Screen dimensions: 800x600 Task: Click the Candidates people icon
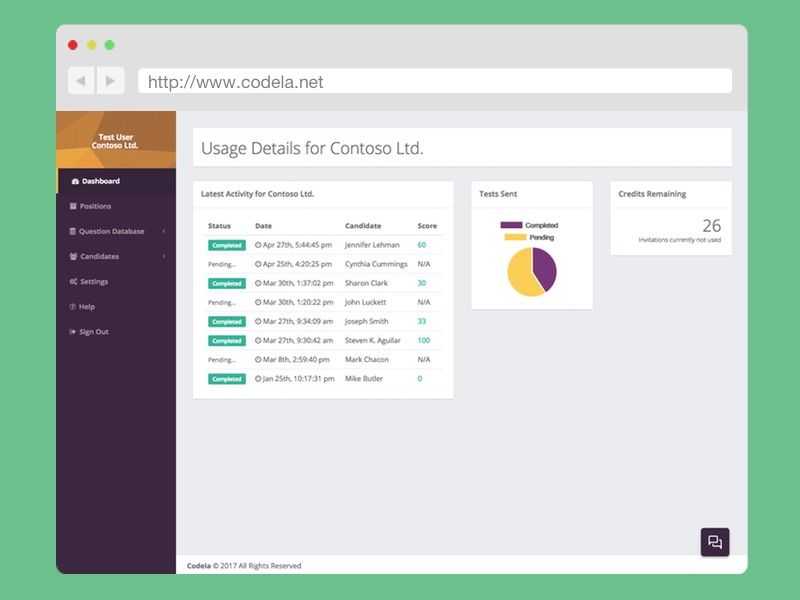(71, 256)
